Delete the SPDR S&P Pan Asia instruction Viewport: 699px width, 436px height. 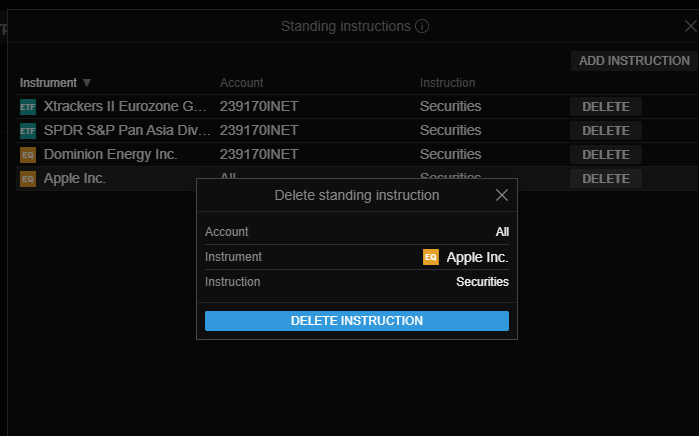pos(605,131)
